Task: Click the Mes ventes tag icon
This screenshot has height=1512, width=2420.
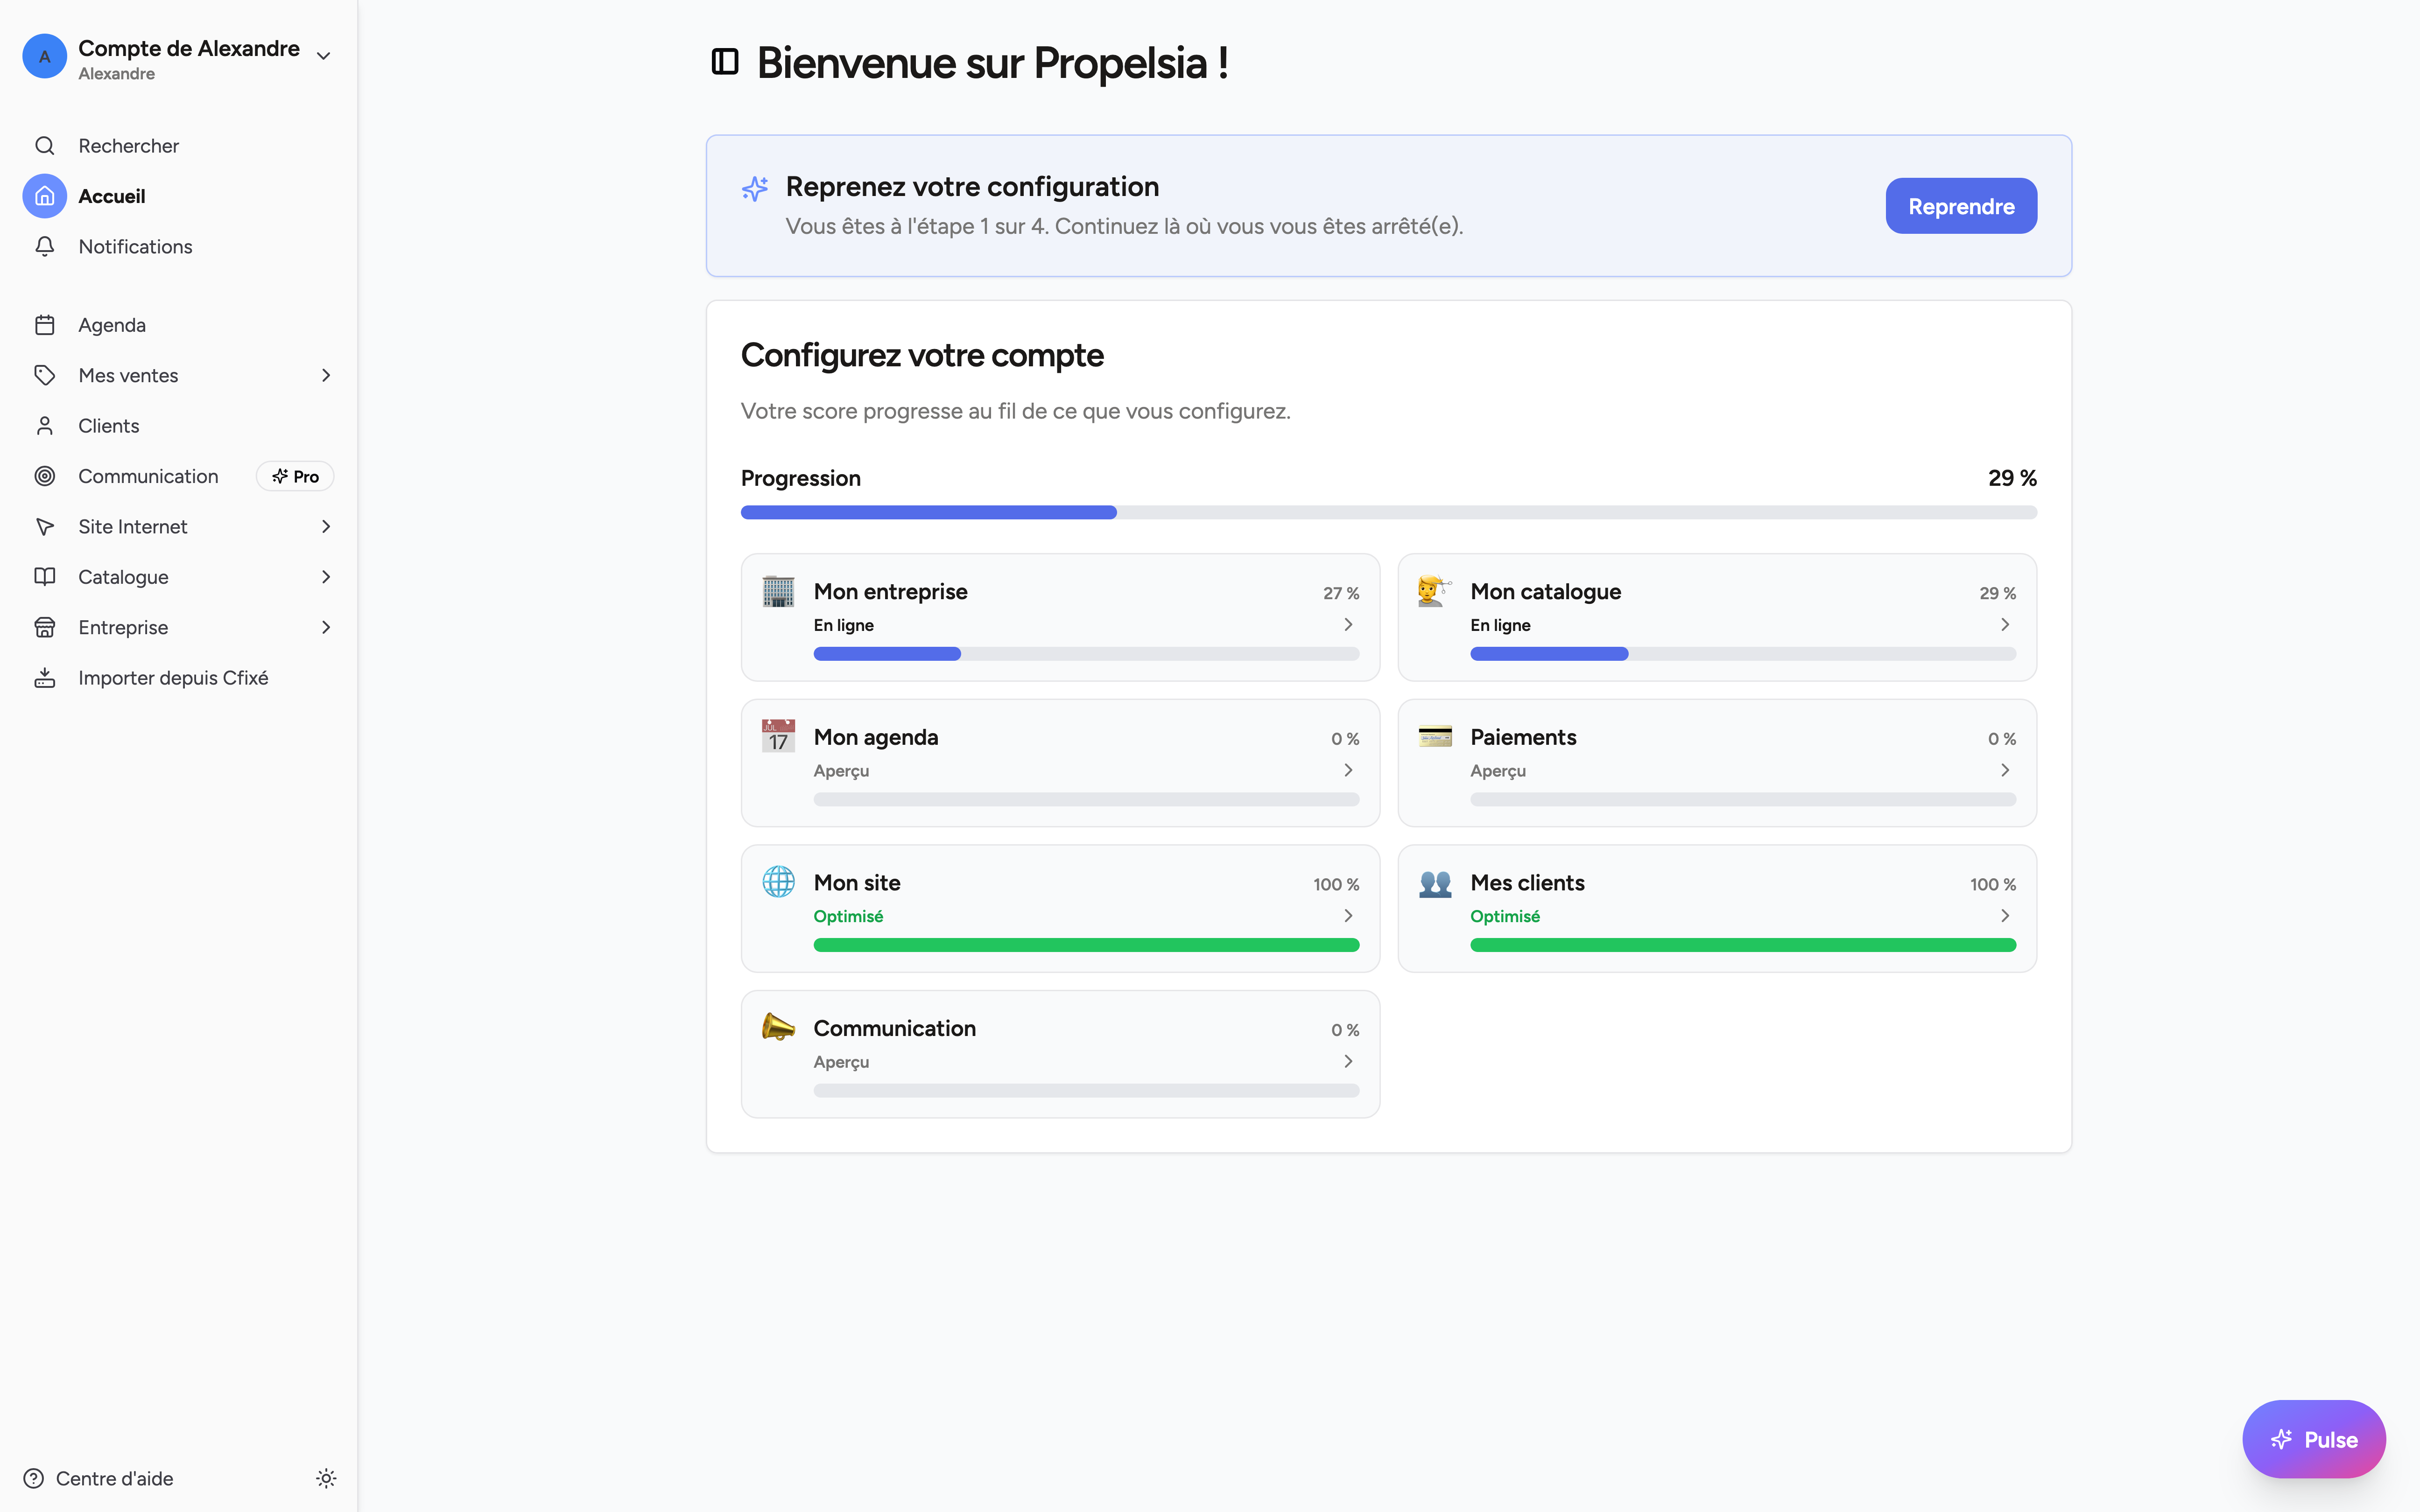Action: click(x=45, y=375)
